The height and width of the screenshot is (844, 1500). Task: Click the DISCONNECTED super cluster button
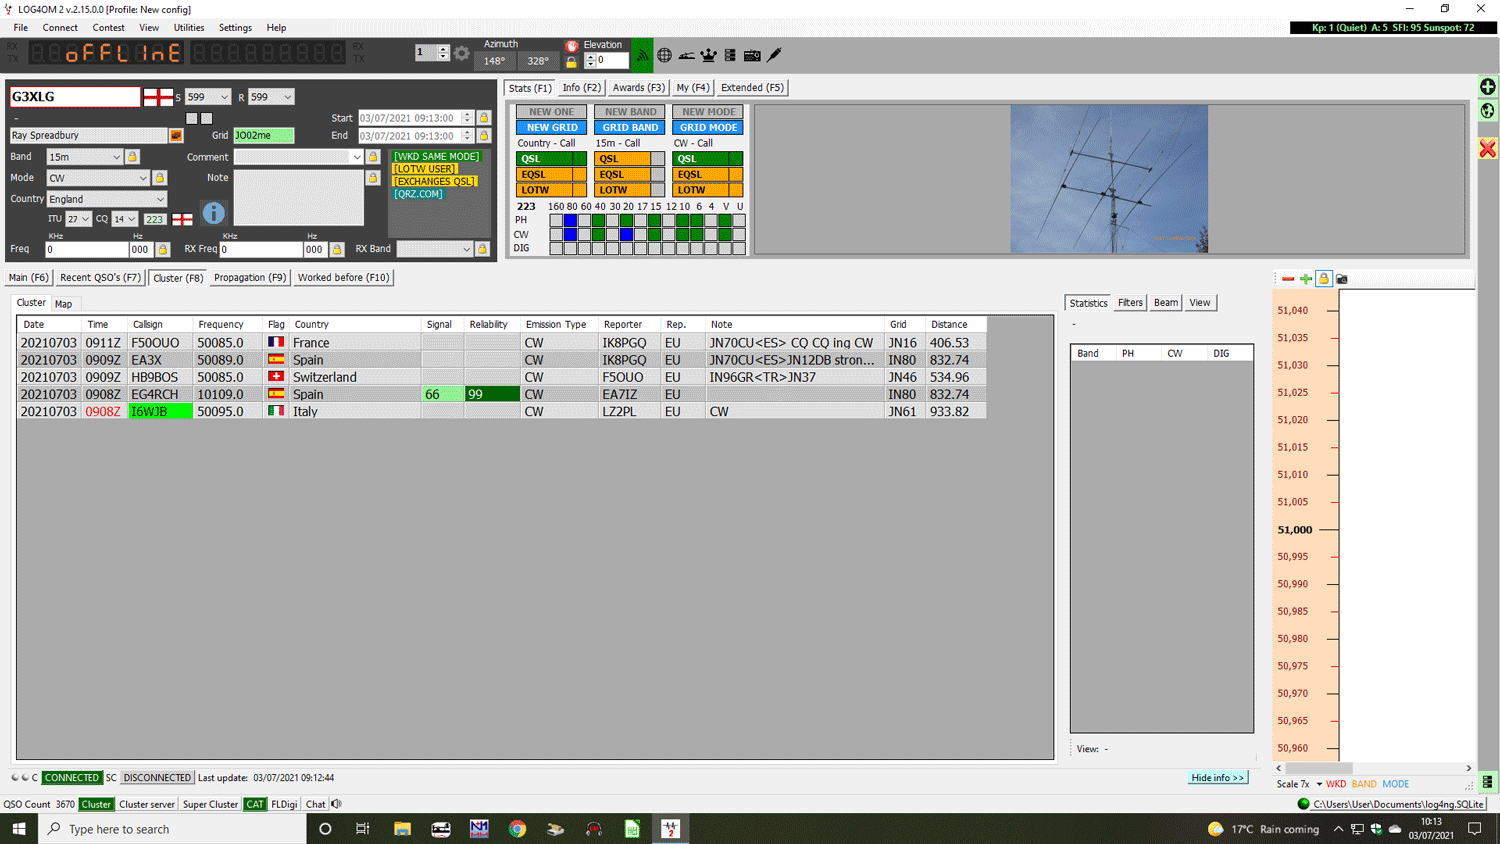(x=157, y=778)
